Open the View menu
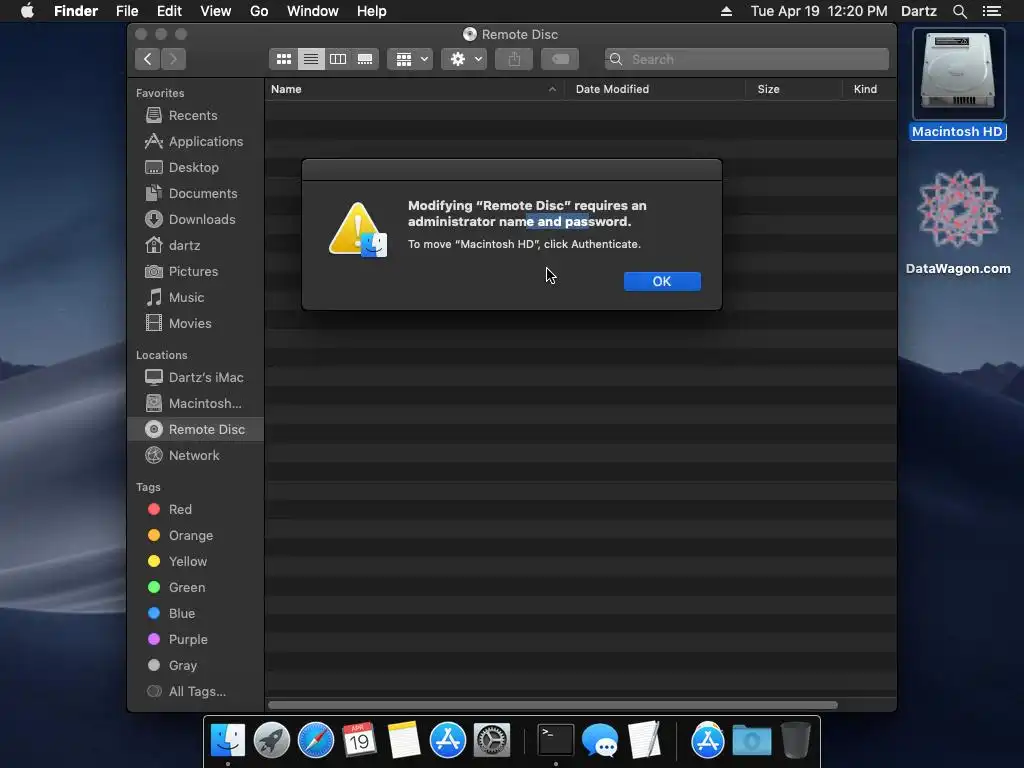Image resolution: width=1024 pixels, height=768 pixels. [x=216, y=11]
